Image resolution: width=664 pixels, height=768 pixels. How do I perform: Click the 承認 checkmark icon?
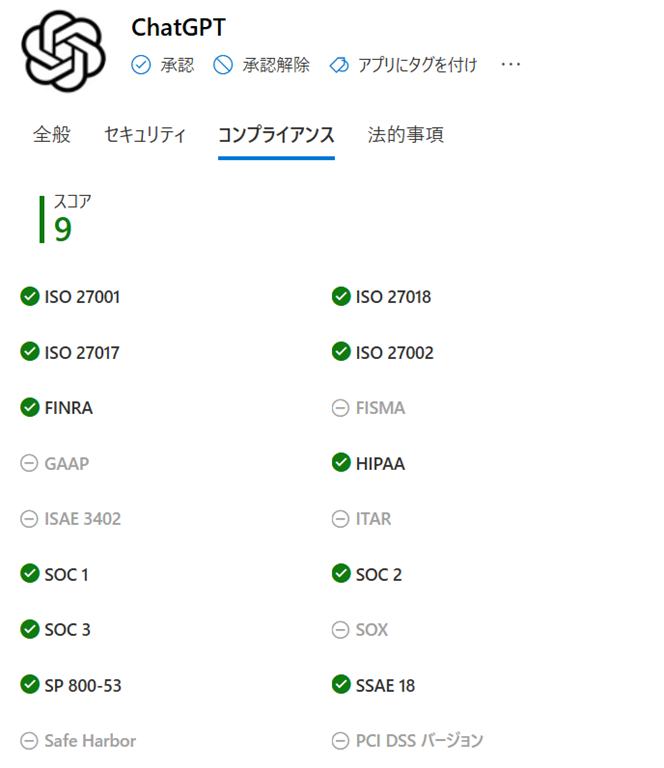141,65
